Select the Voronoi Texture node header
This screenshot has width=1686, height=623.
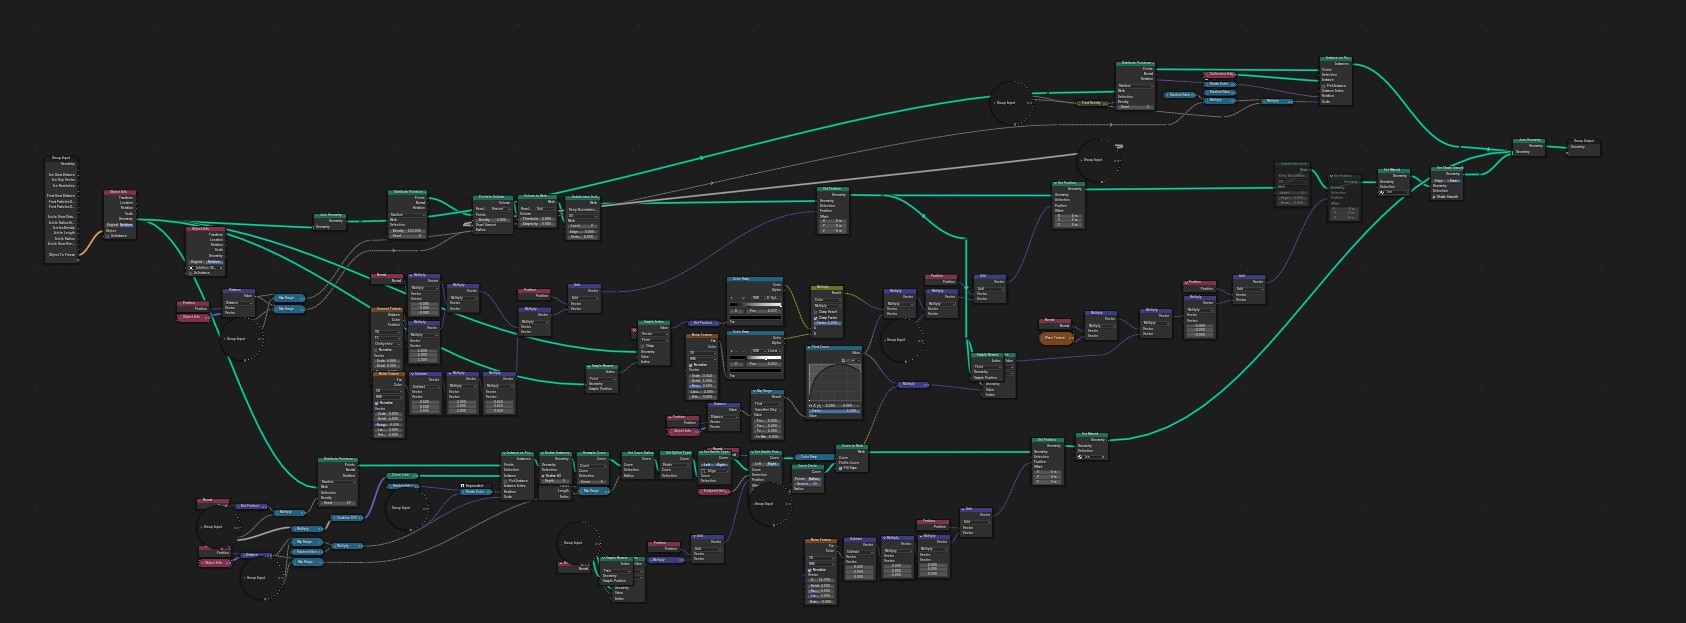389,308
